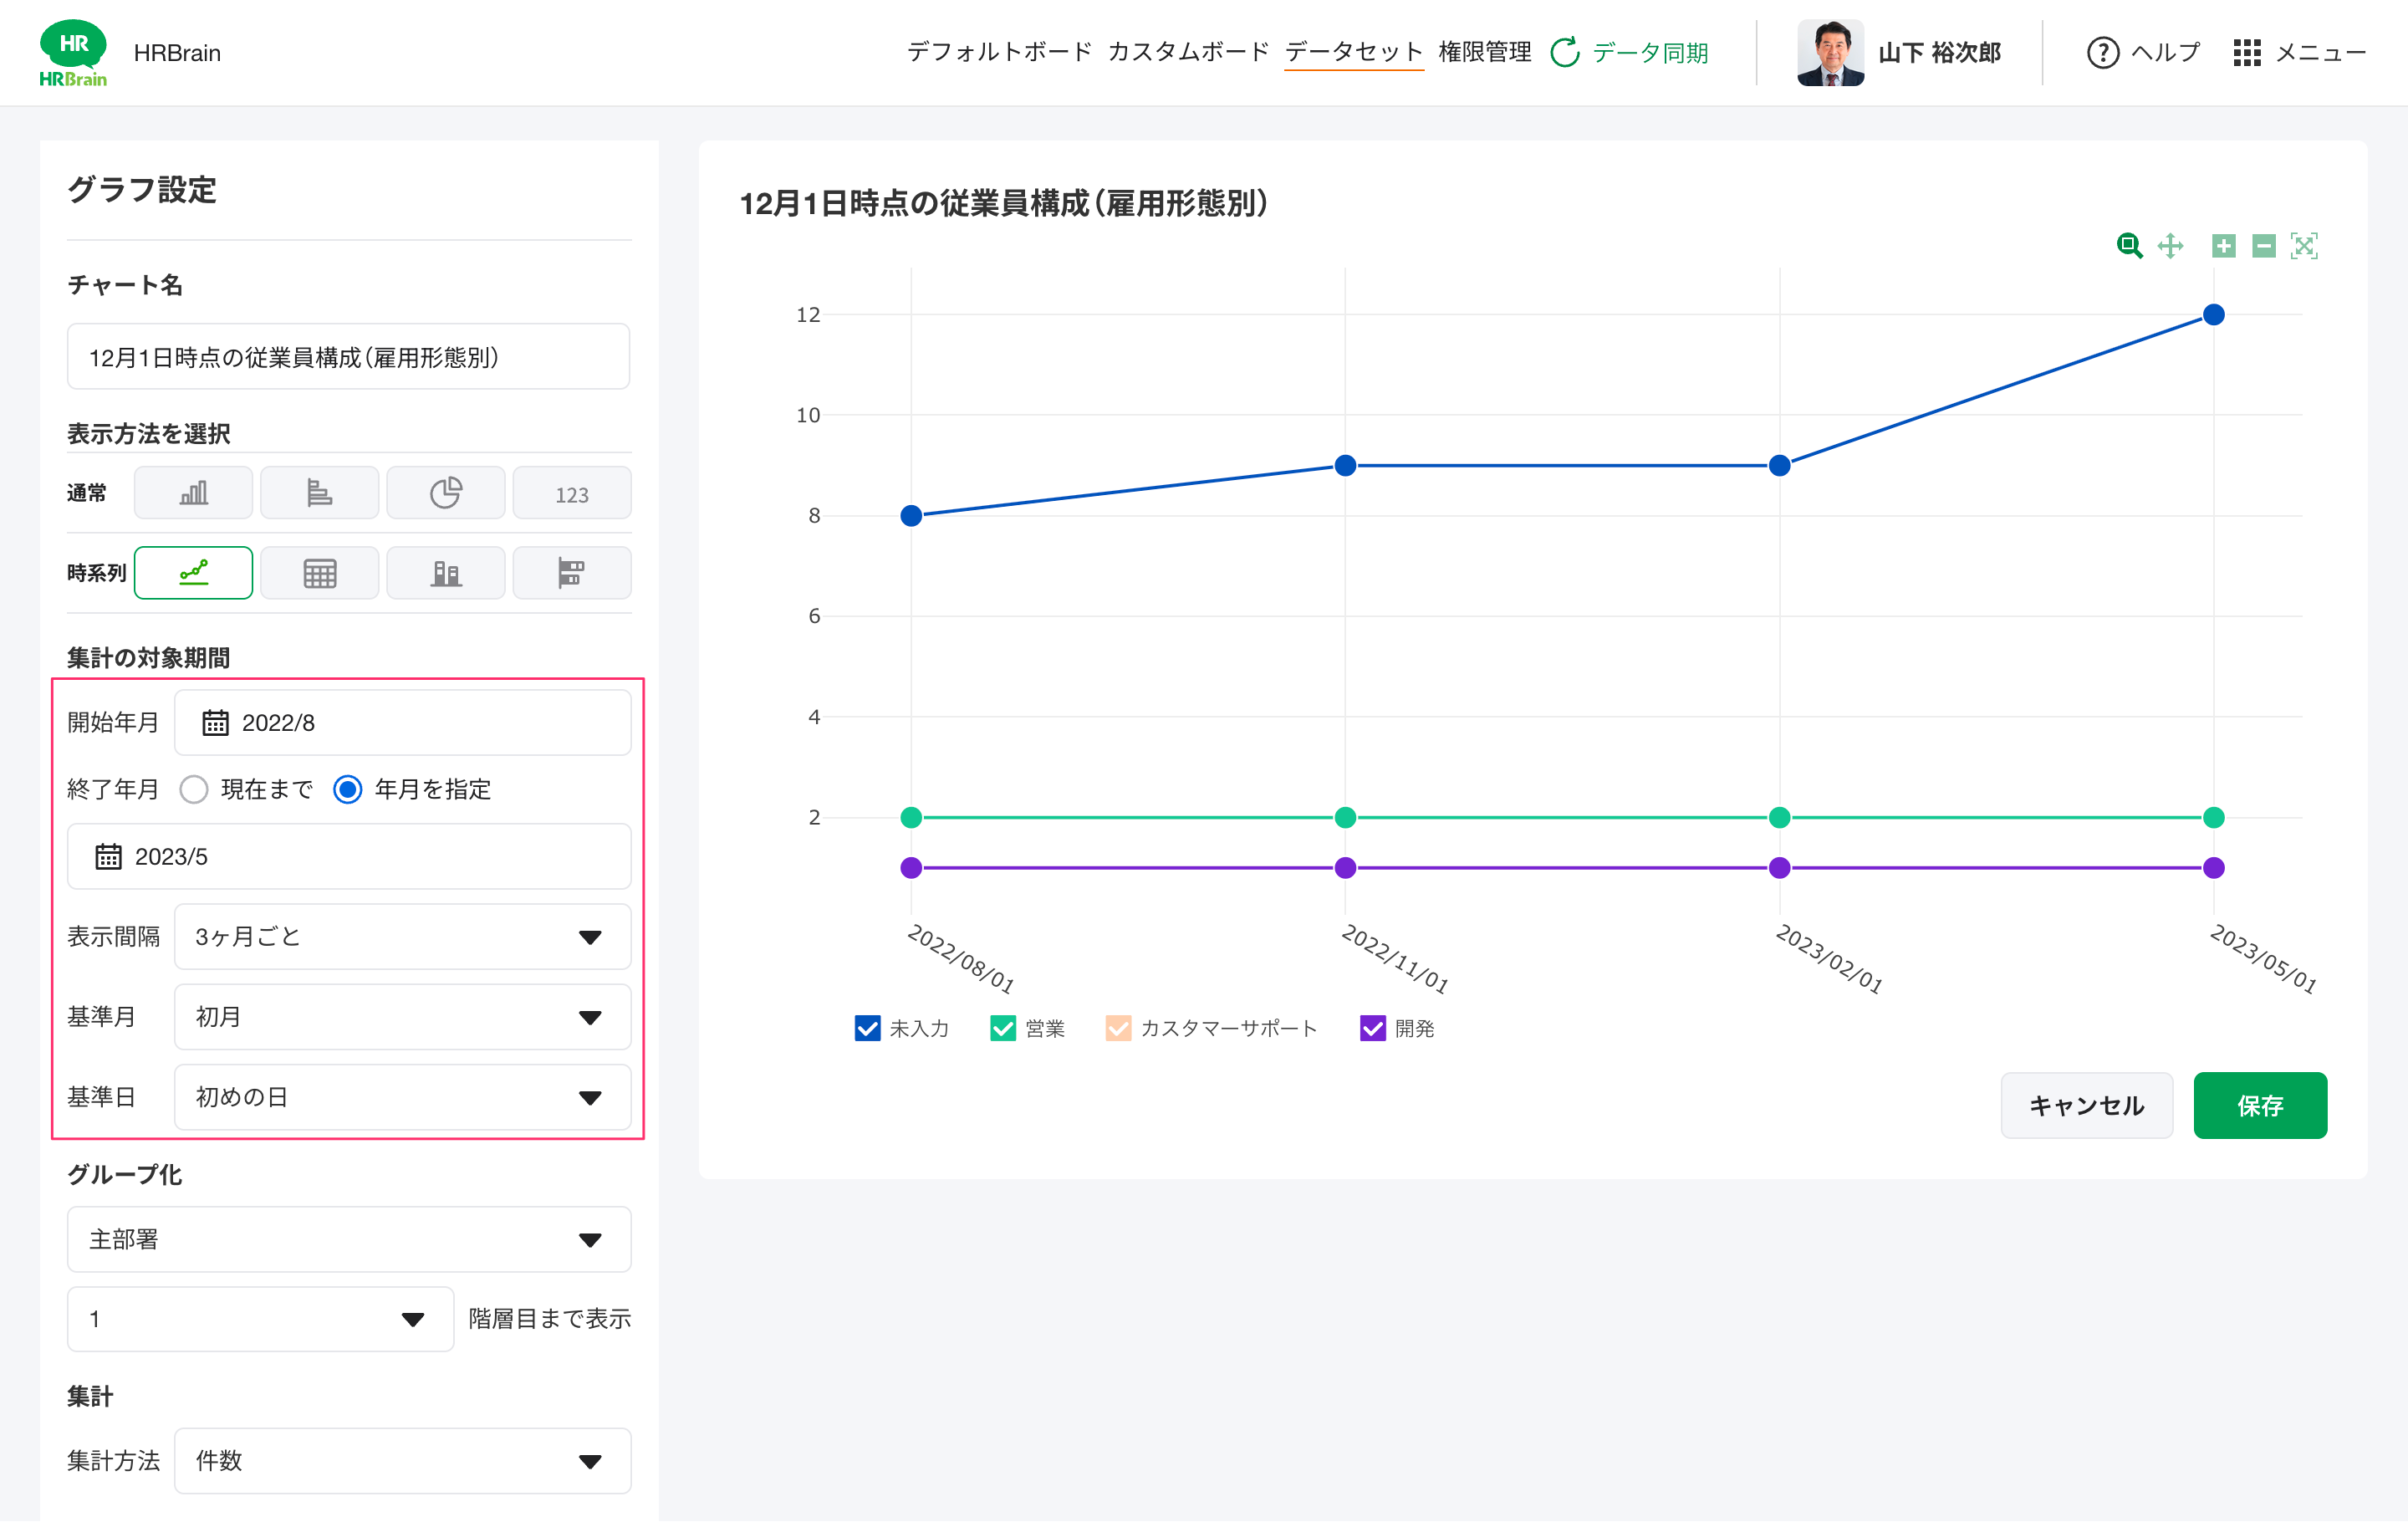Choose the pie chart display type
This screenshot has height=1522, width=2408.
pos(445,493)
